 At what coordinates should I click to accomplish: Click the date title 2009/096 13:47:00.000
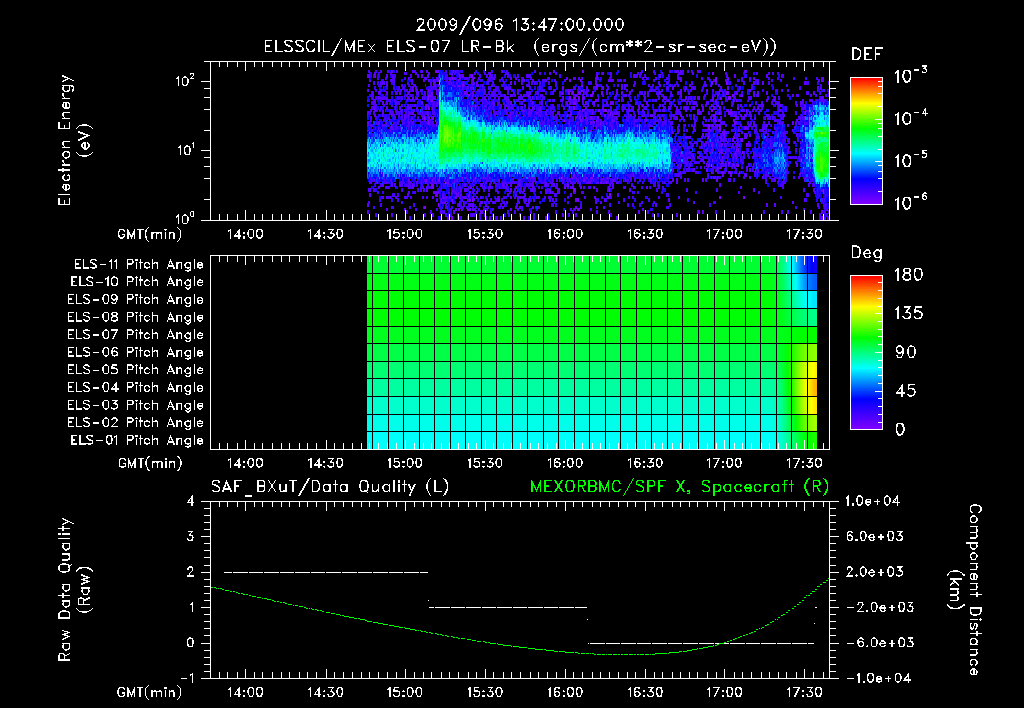520,25
